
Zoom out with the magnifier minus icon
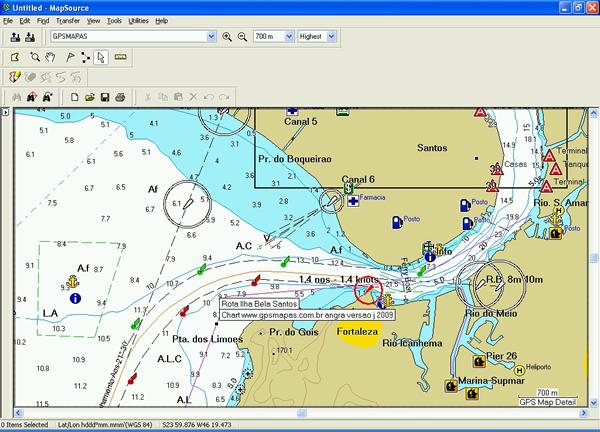point(241,37)
